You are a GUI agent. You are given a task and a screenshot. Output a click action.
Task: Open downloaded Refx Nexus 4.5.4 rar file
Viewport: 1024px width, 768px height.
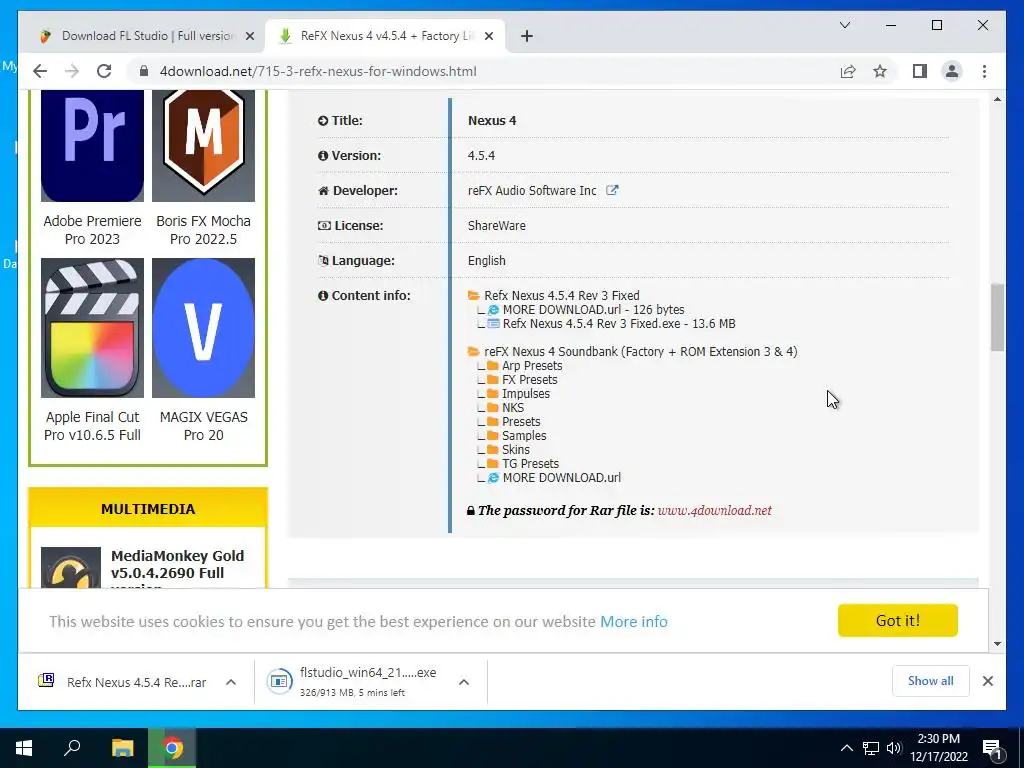pos(122,682)
